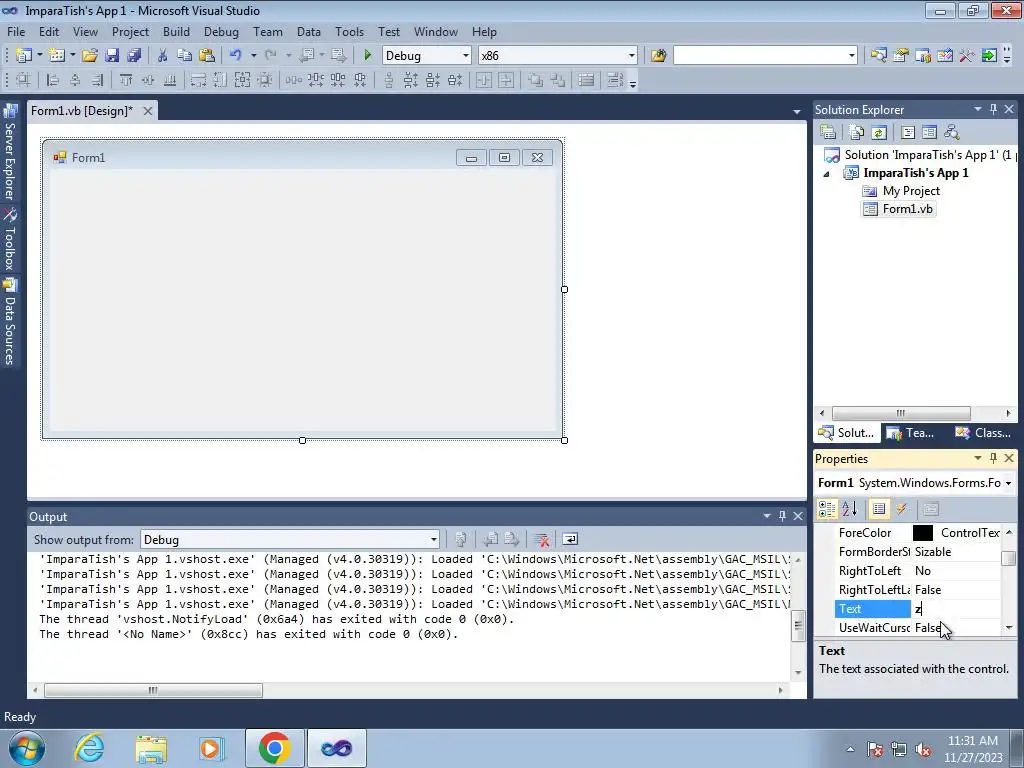Open Internet Explorer from taskbar
The height and width of the screenshot is (768, 1024).
click(89, 748)
